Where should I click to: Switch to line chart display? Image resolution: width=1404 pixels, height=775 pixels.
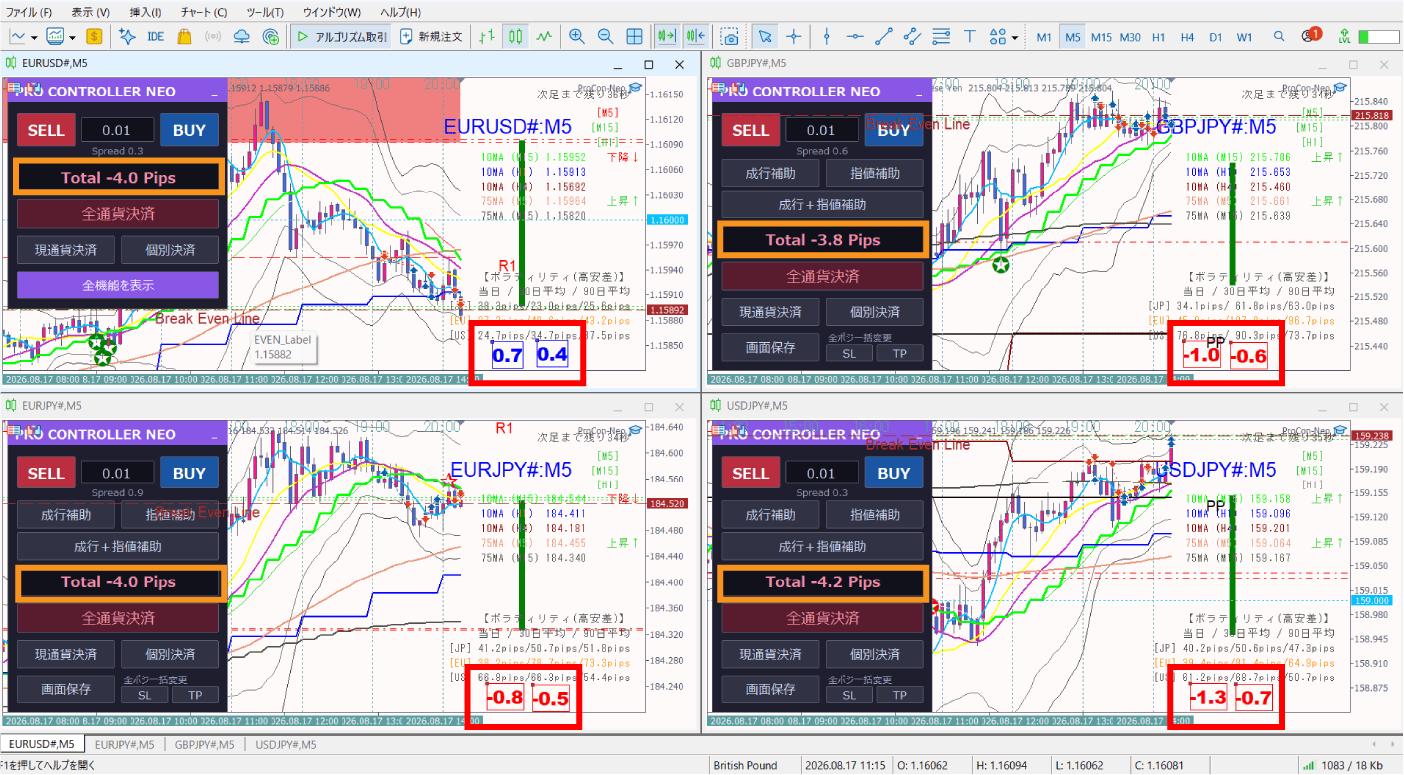click(x=544, y=36)
